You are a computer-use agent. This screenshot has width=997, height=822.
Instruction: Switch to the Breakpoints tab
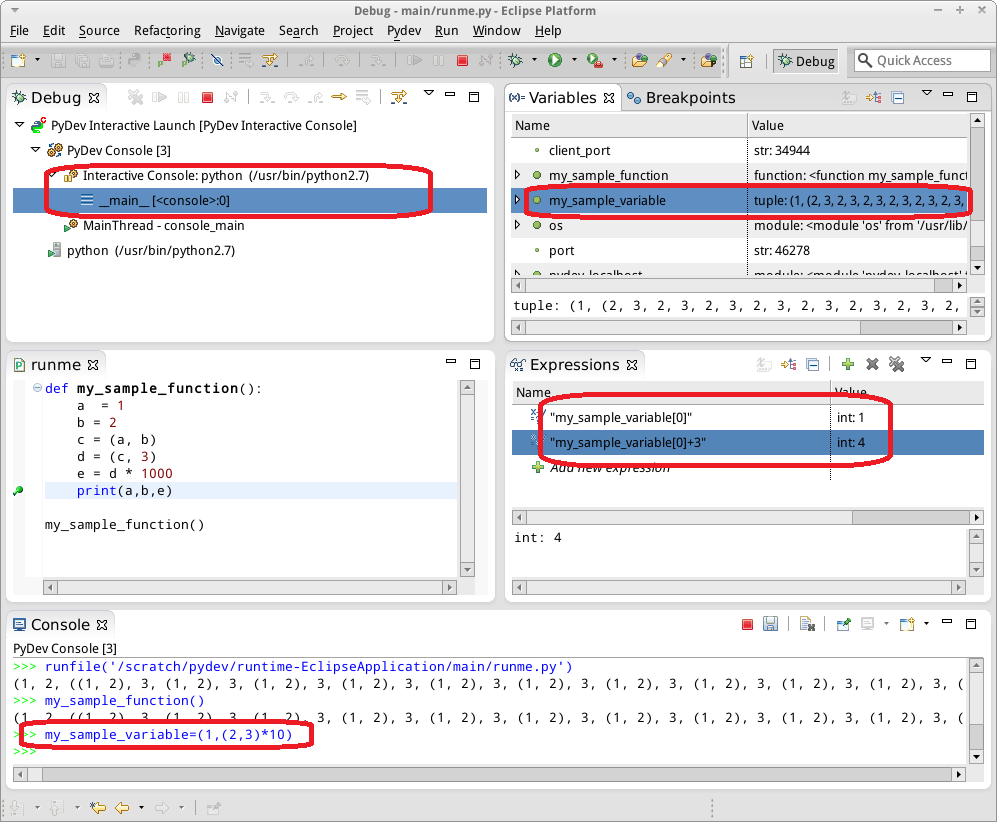[x=681, y=98]
